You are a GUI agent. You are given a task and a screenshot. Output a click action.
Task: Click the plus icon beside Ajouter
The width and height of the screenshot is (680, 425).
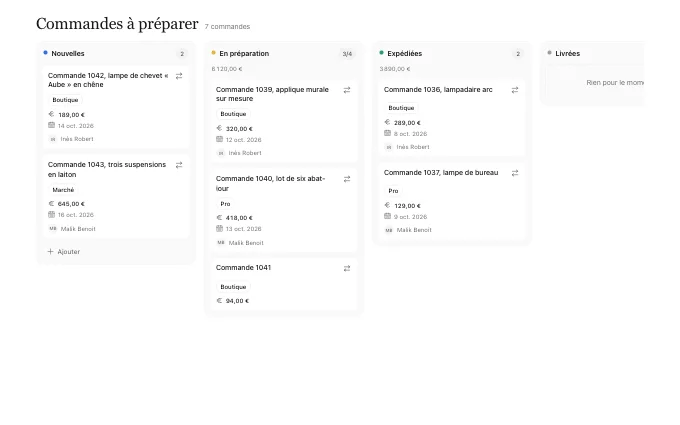50,252
